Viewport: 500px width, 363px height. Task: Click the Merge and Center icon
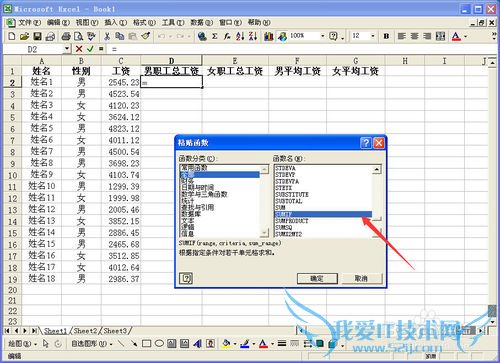[x=440, y=36]
